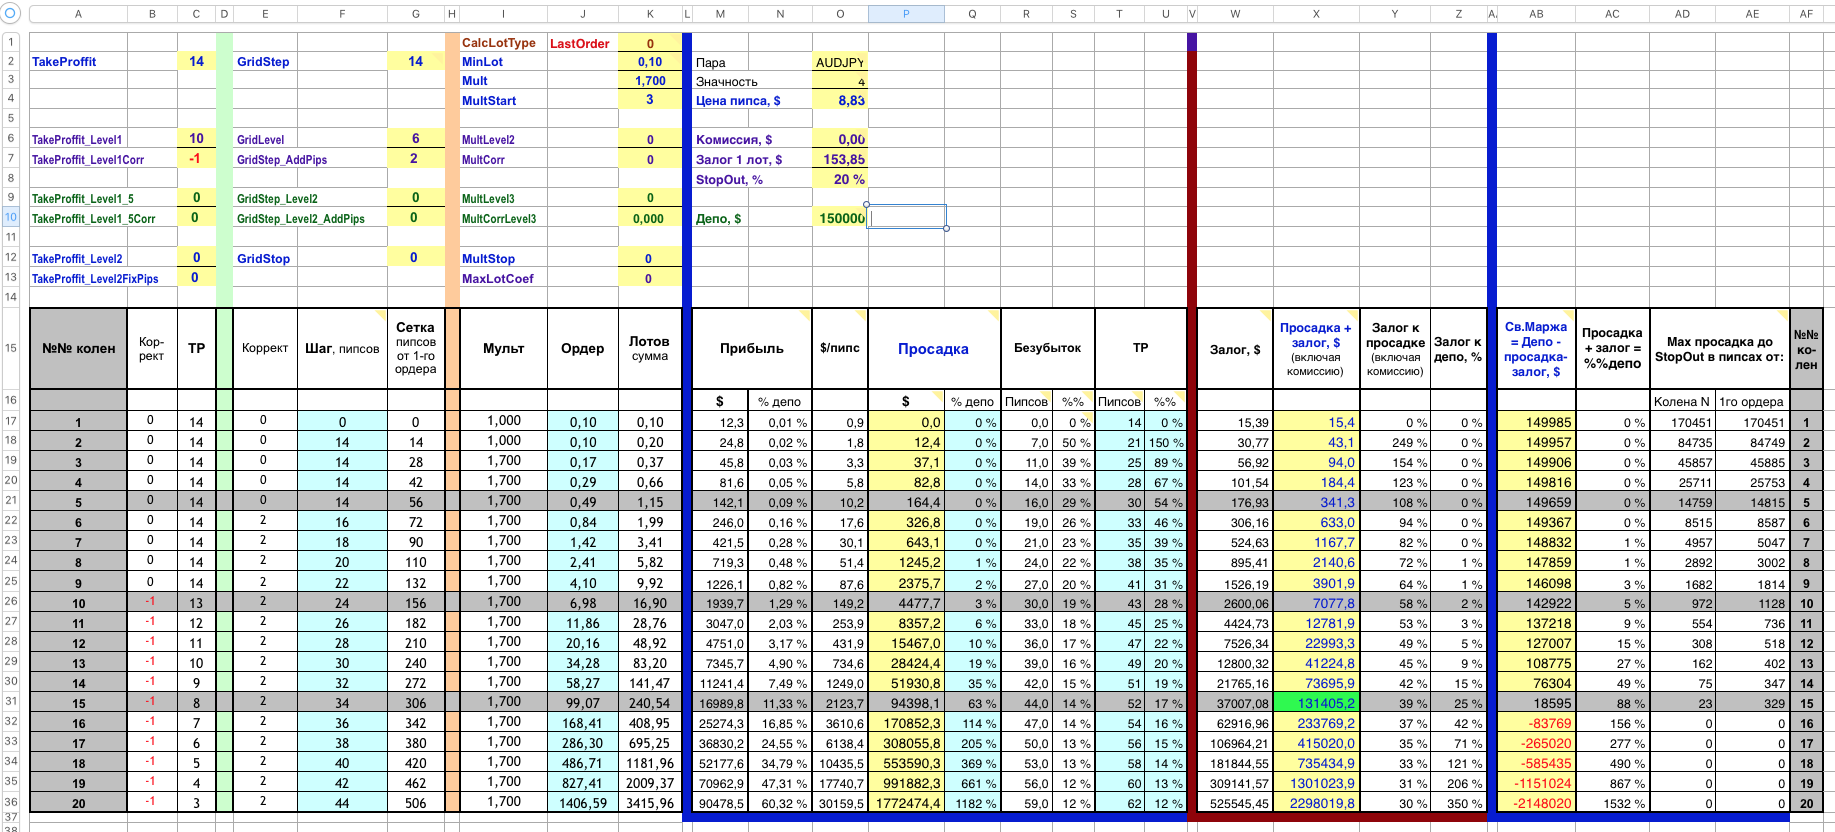Click the Св.Маржа header cell
Viewport: 1835px width, 832px height.
click(x=1536, y=348)
